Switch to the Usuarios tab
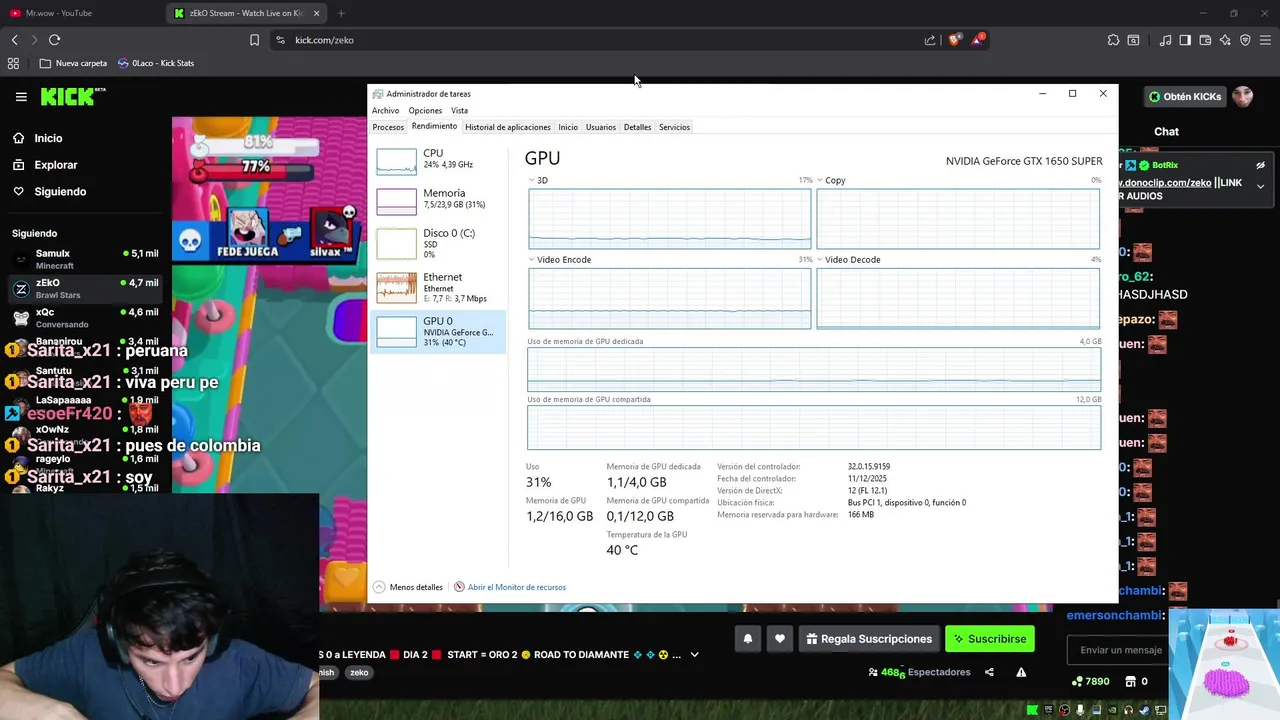 pyautogui.click(x=601, y=127)
